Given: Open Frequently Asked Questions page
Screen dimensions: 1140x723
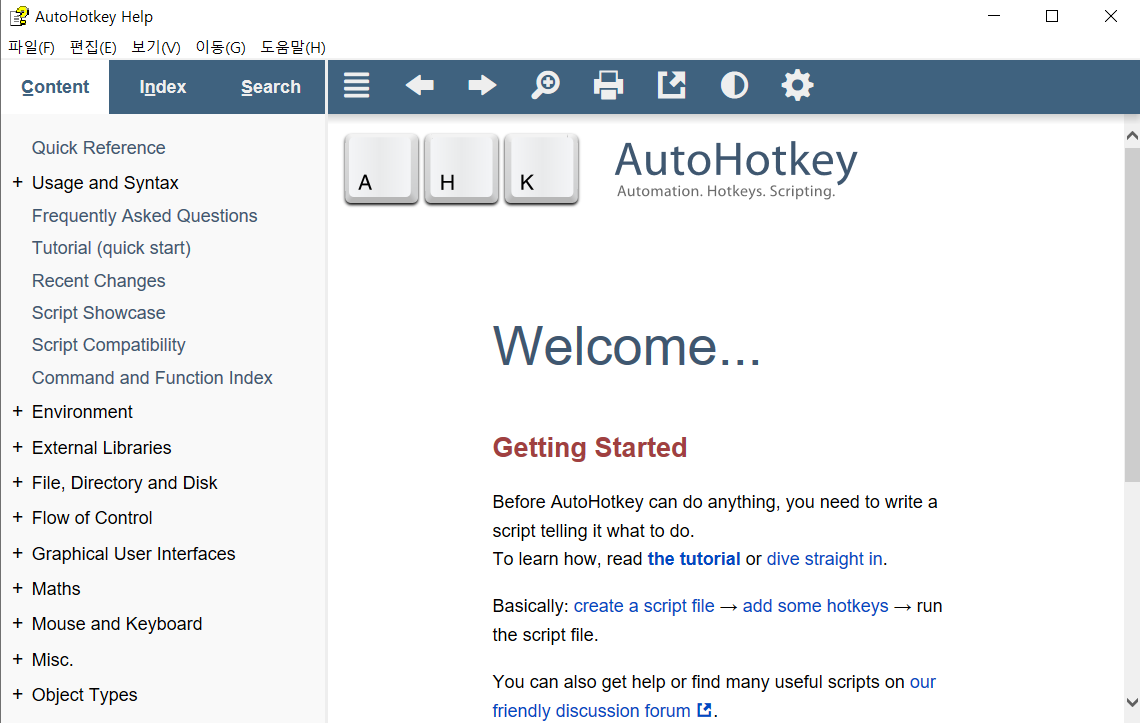Looking at the screenshot, I should click(144, 216).
